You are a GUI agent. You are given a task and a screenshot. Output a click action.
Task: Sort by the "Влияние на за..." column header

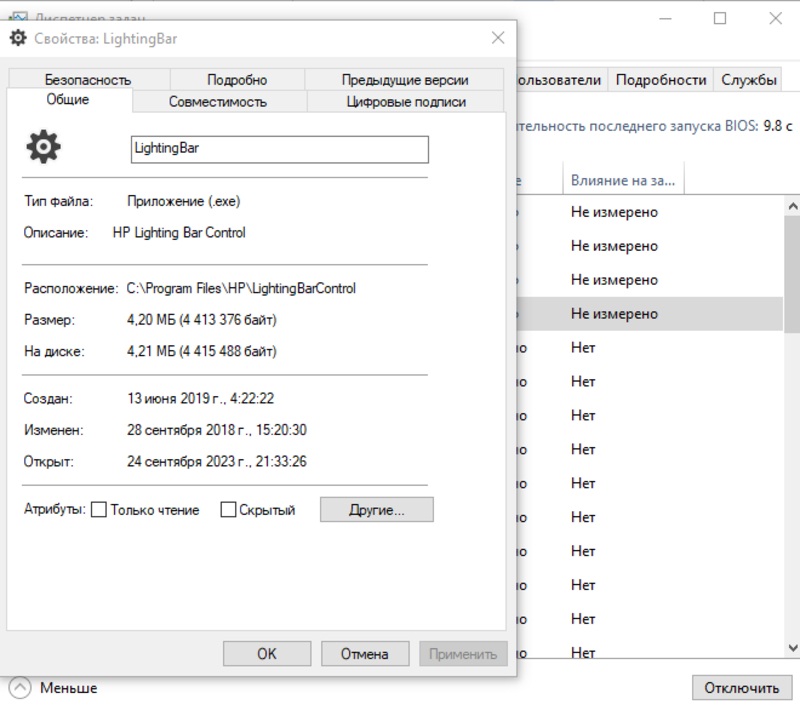622,180
